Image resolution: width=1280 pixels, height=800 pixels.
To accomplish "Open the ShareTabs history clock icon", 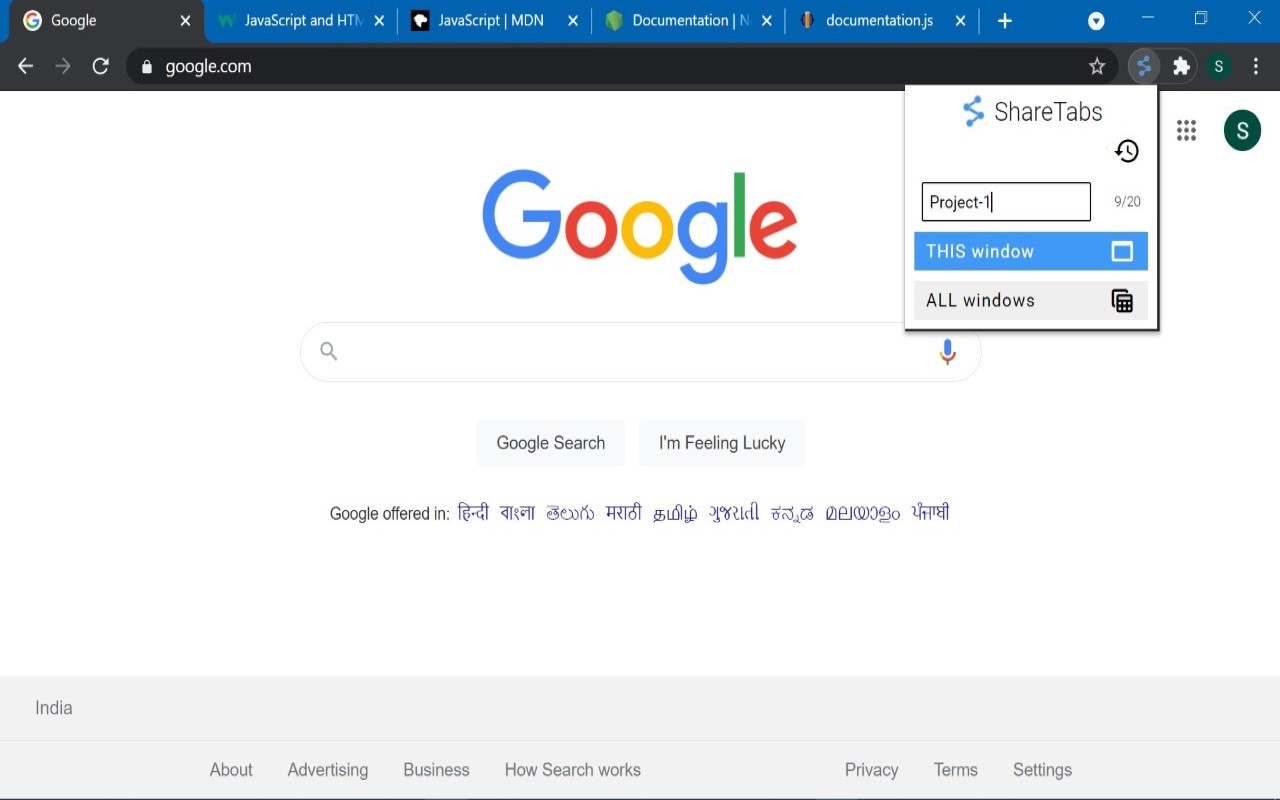I will [1127, 151].
